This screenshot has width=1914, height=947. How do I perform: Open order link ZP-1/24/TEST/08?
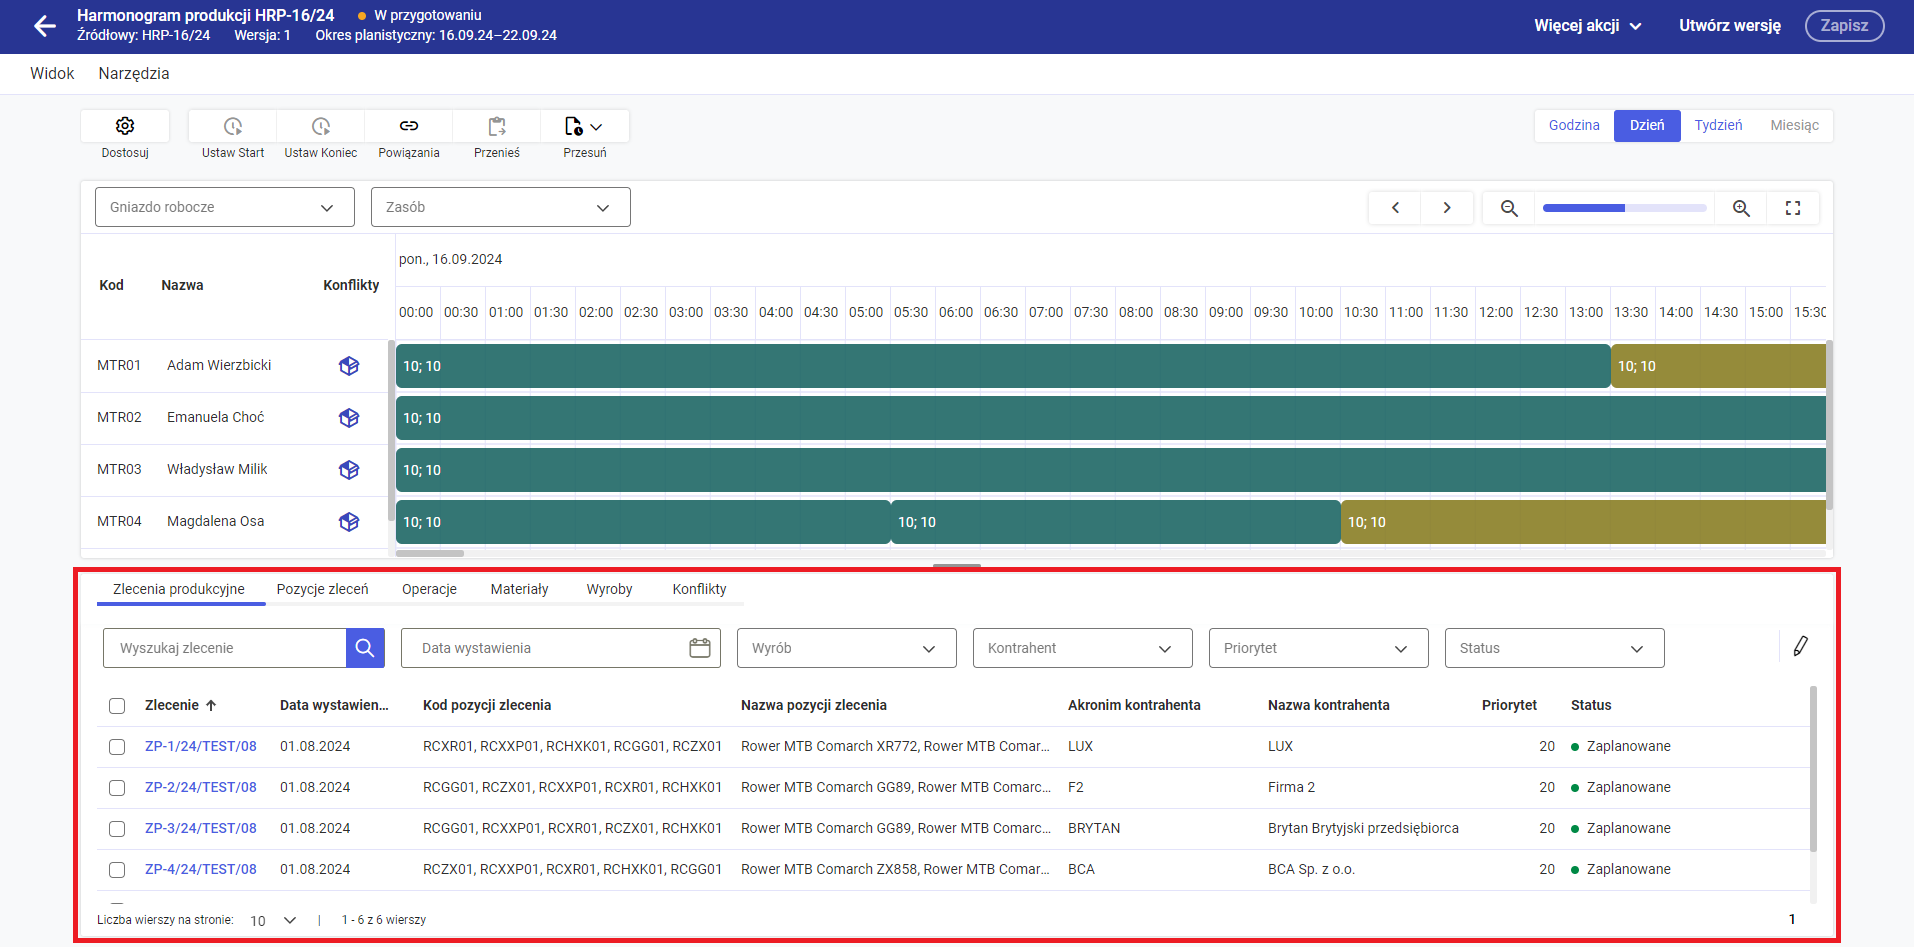[201, 746]
